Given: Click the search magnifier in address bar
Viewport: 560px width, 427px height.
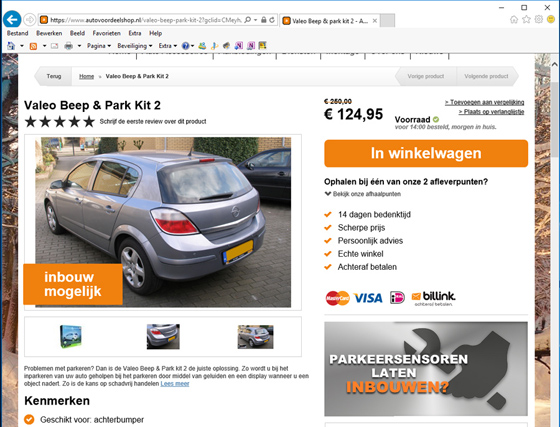Looking at the screenshot, I should pyautogui.click(x=248, y=20).
